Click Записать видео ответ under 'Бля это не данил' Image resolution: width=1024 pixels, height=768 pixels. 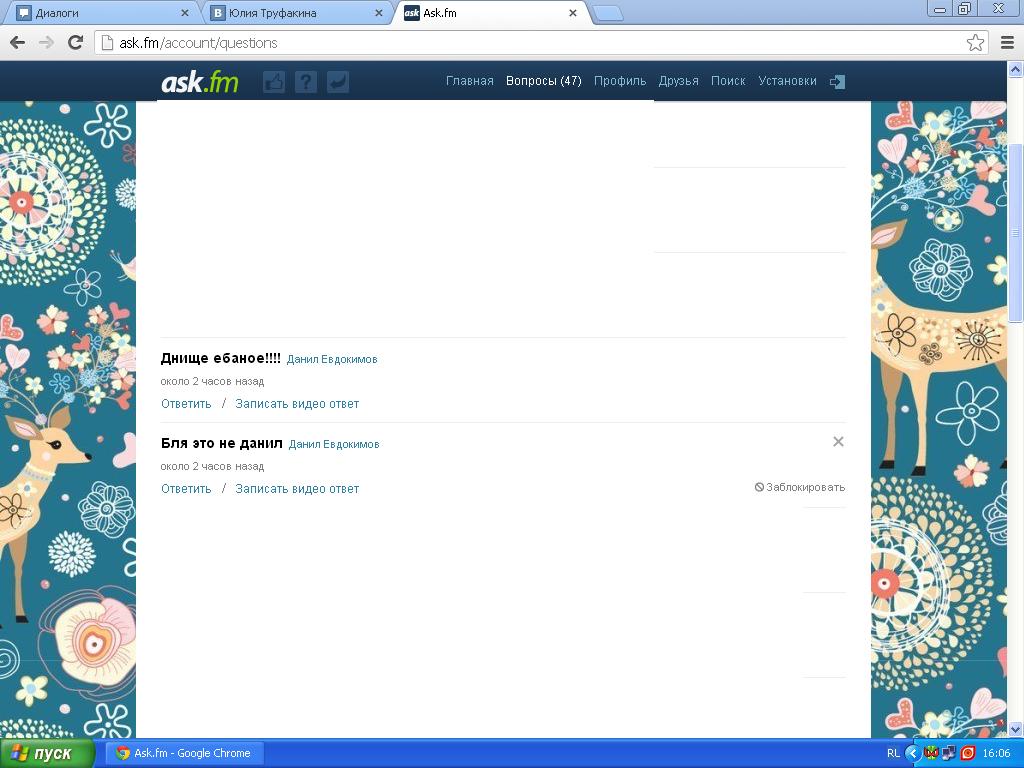point(297,489)
